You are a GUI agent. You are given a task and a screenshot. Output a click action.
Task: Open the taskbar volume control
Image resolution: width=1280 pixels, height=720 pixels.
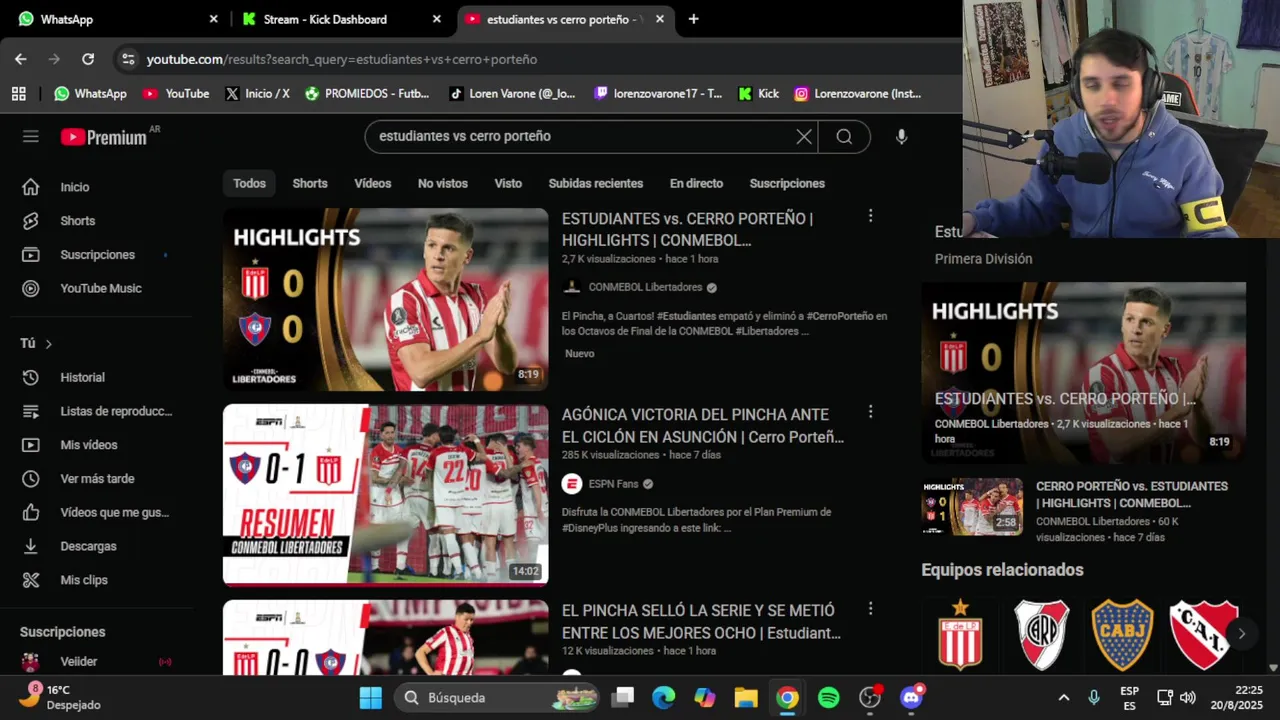click(1188, 698)
